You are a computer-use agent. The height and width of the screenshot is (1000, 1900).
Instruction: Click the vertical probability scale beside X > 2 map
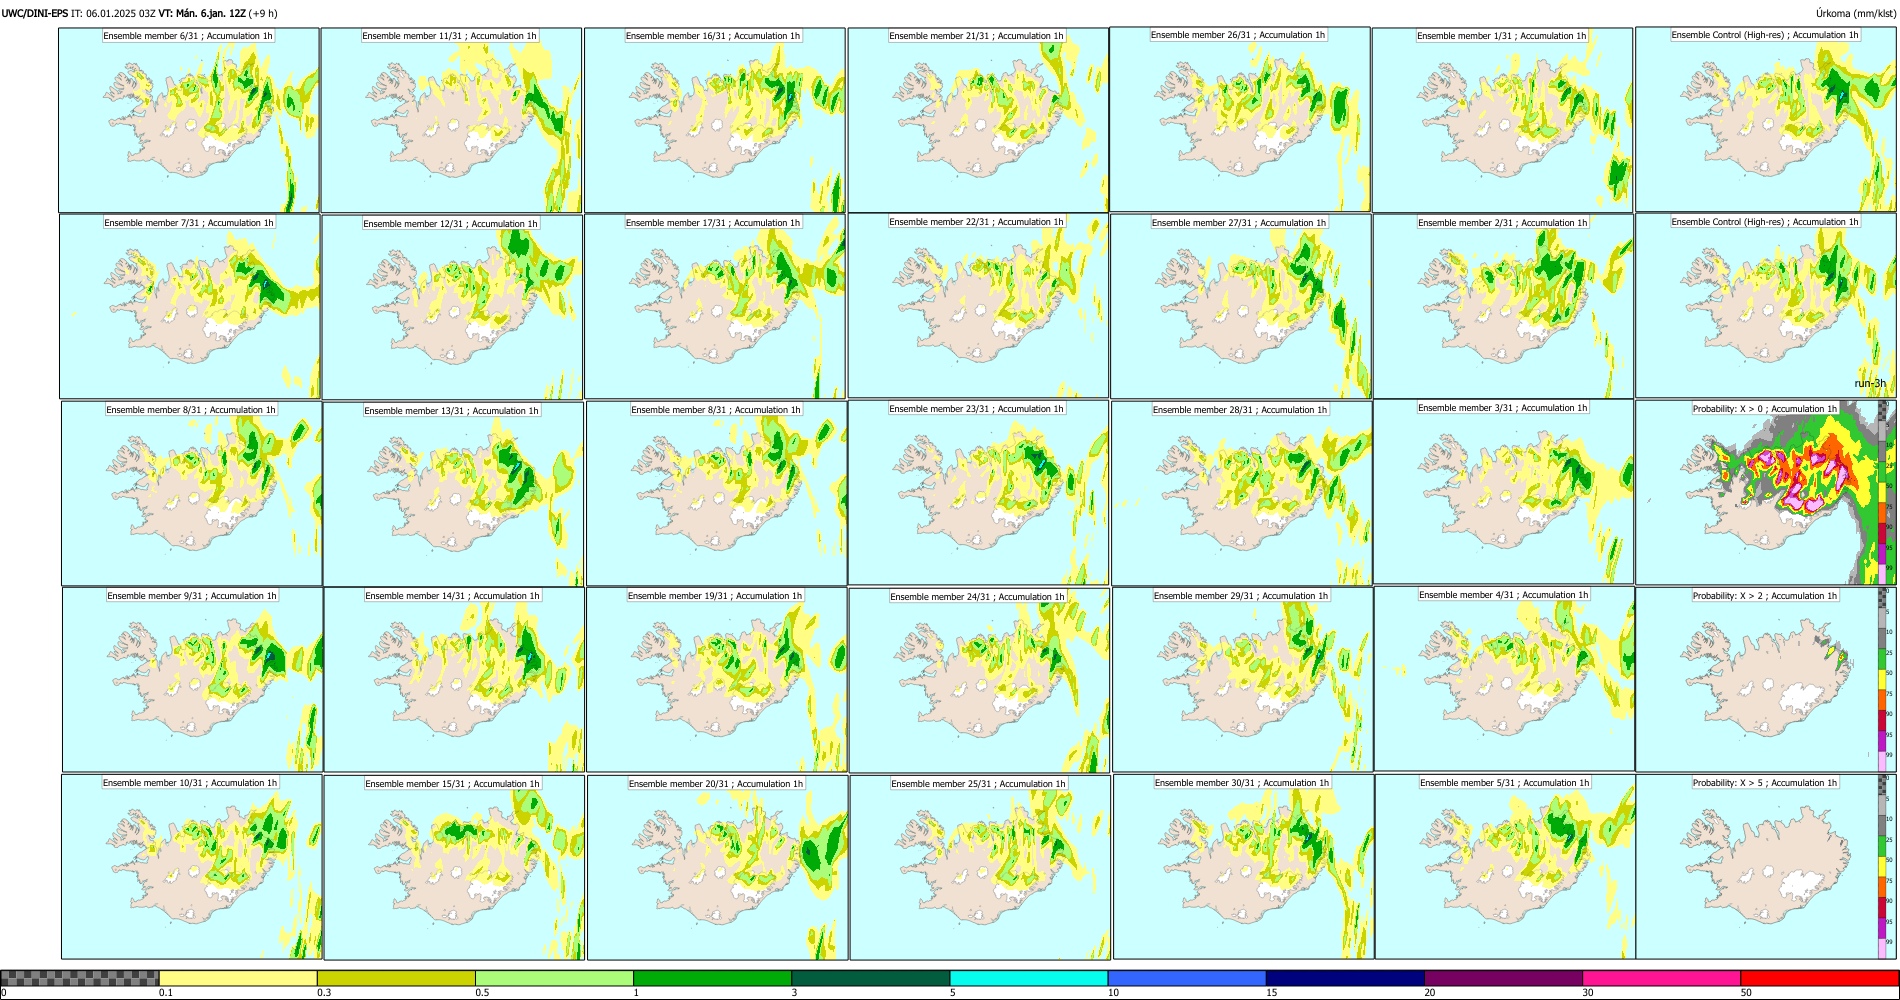[1883, 679]
